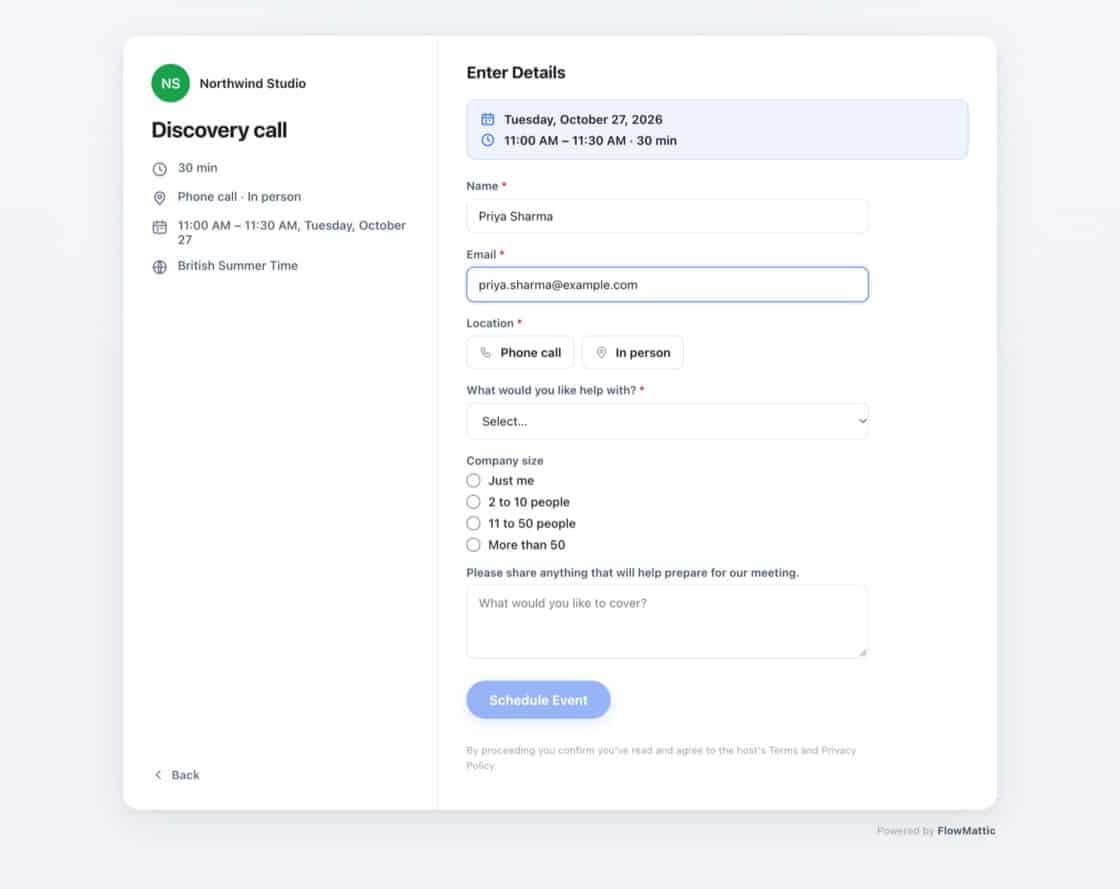Click the calendar icon in left sidebar
The height and width of the screenshot is (889, 1120).
tap(159, 227)
